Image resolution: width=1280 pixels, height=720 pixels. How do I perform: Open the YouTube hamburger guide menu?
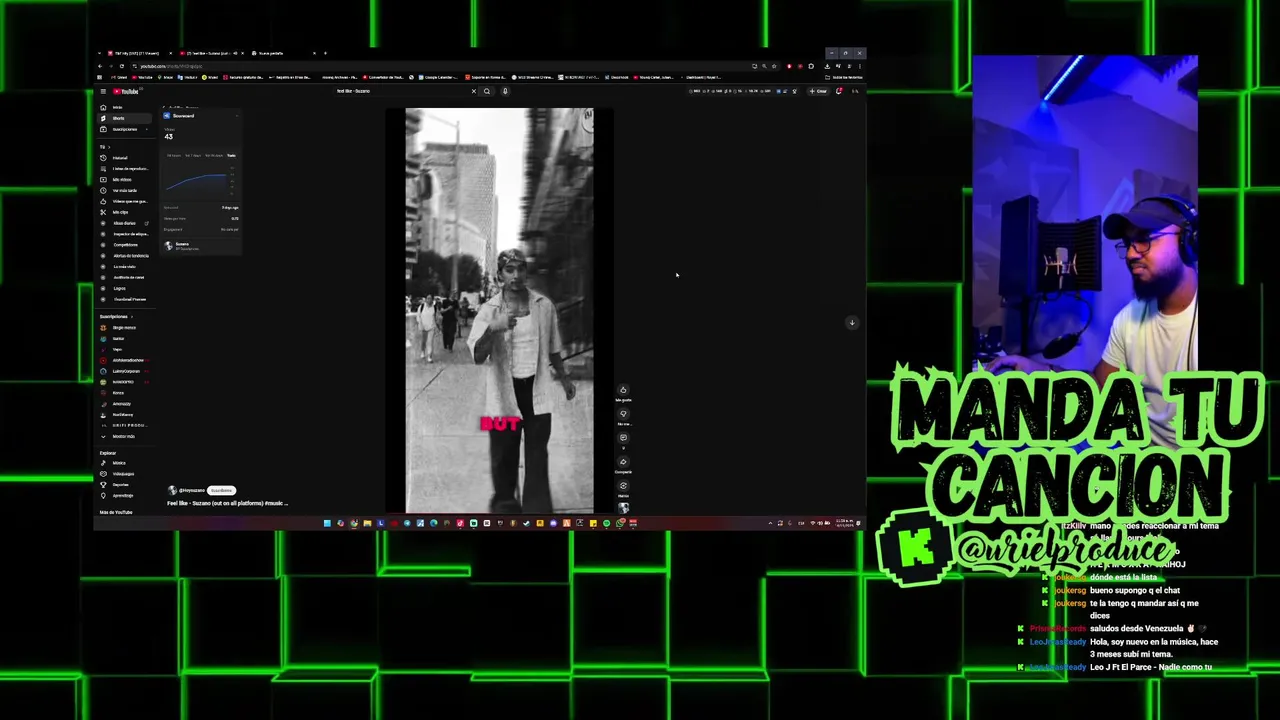click(103, 91)
